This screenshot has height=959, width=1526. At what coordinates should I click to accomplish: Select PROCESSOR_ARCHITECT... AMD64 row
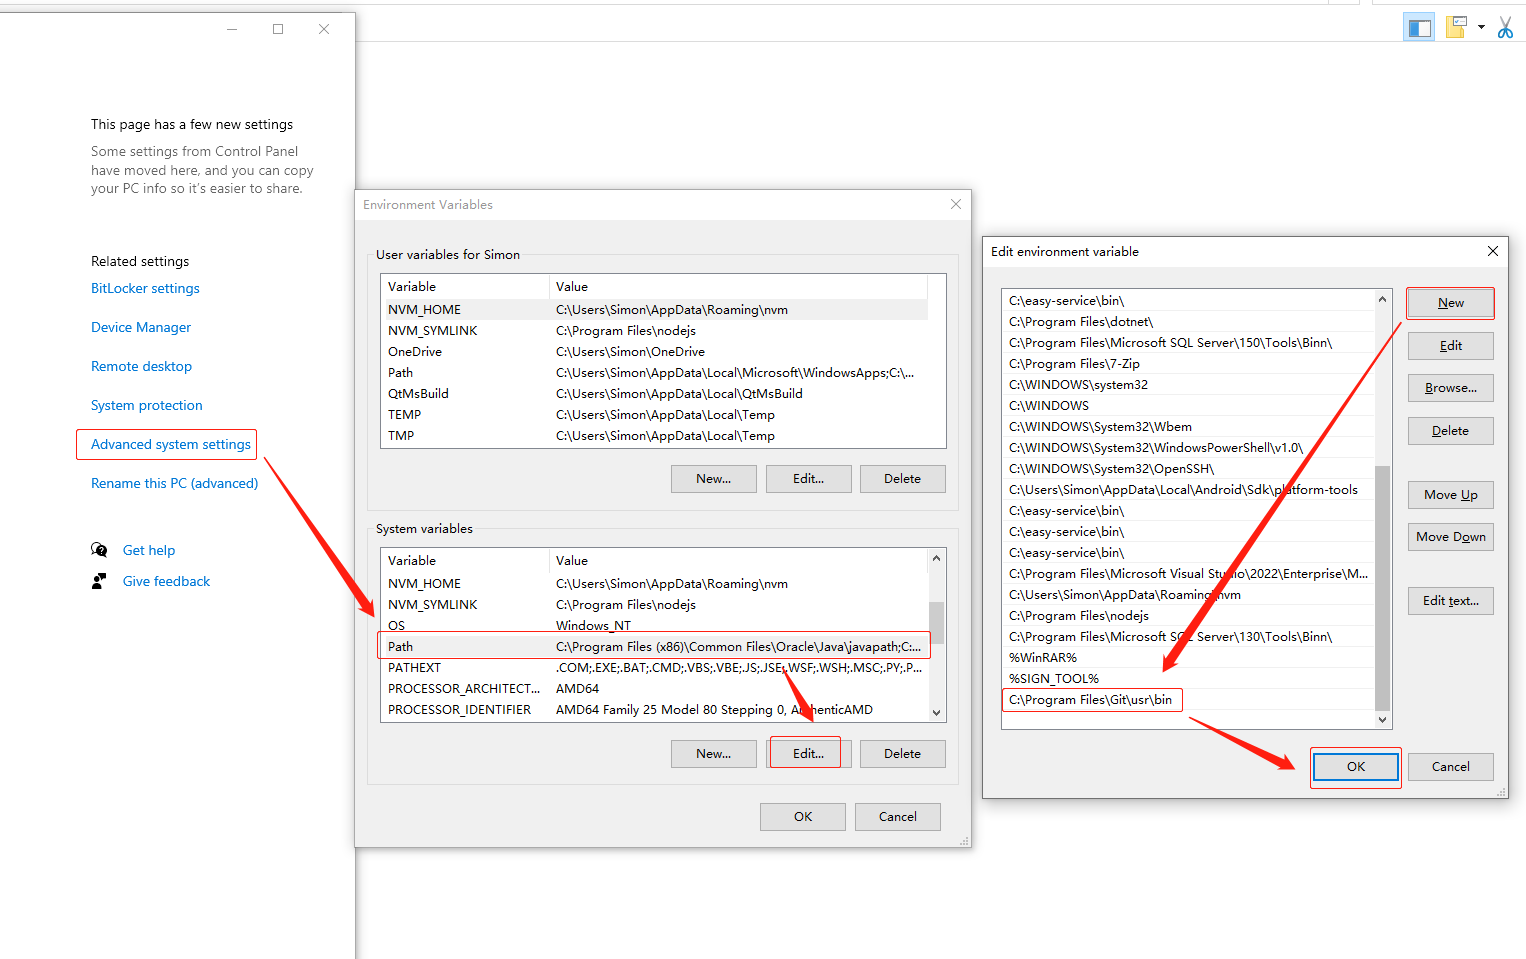pyautogui.click(x=655, y=689)
